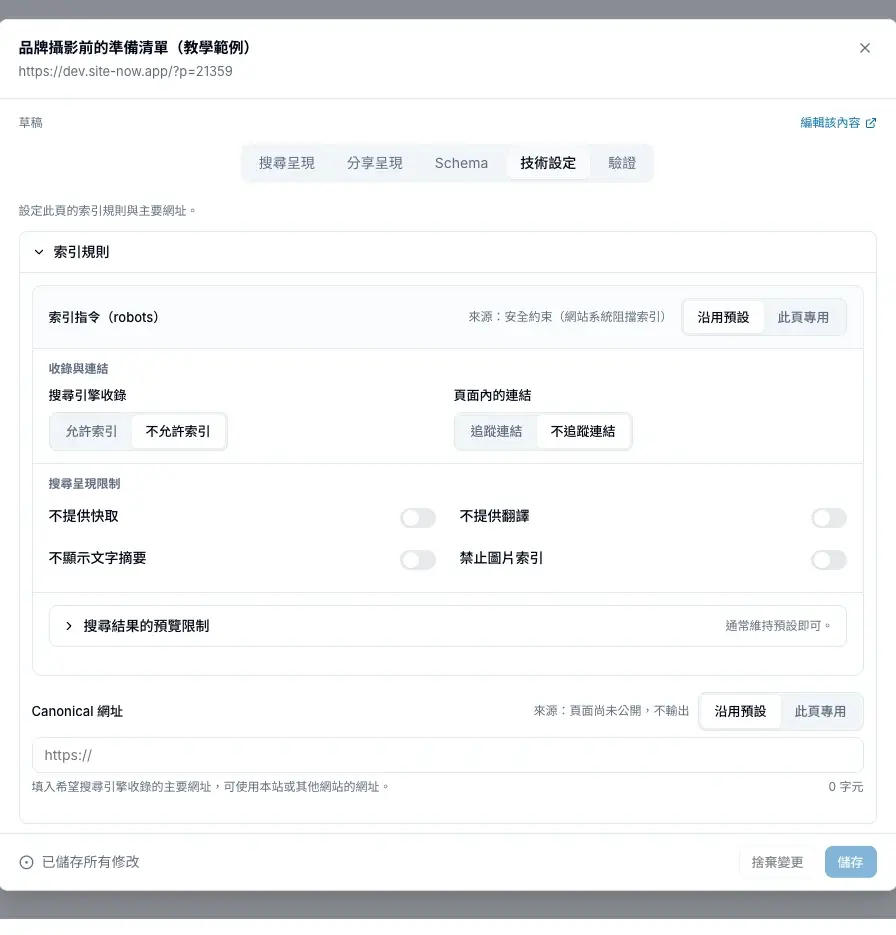Screen dimensions: 896x935
Task: Click the 來源：安全約束 source text
Action: [566, 317]
